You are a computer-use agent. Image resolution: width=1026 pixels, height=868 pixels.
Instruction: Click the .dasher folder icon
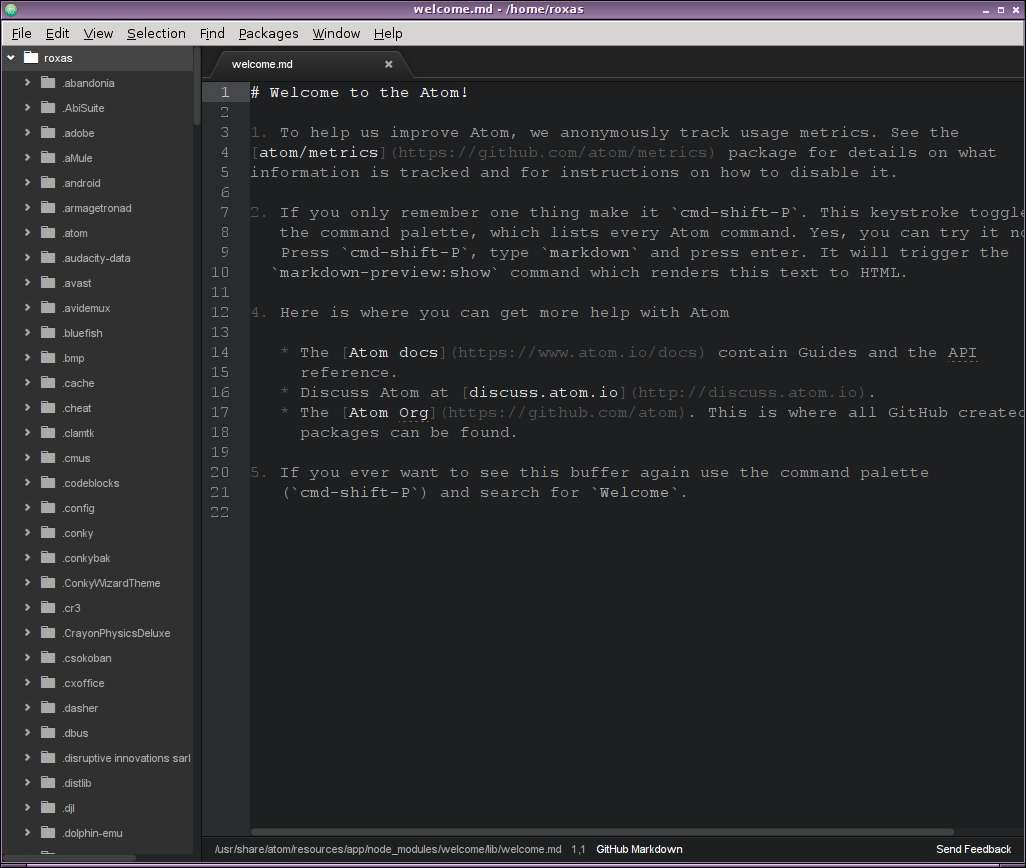click(x=48, y=707)
